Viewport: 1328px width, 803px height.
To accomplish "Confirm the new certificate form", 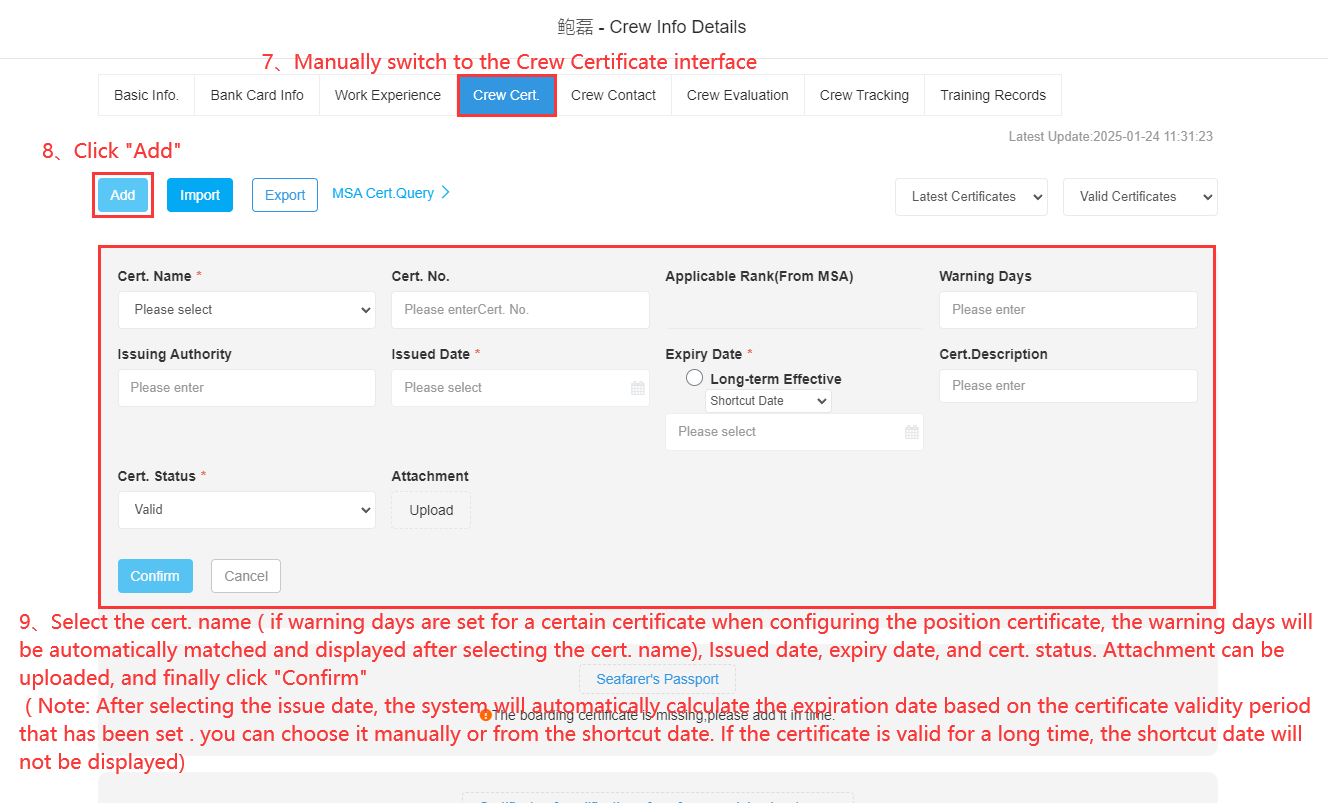I will (x=155, y=576).
